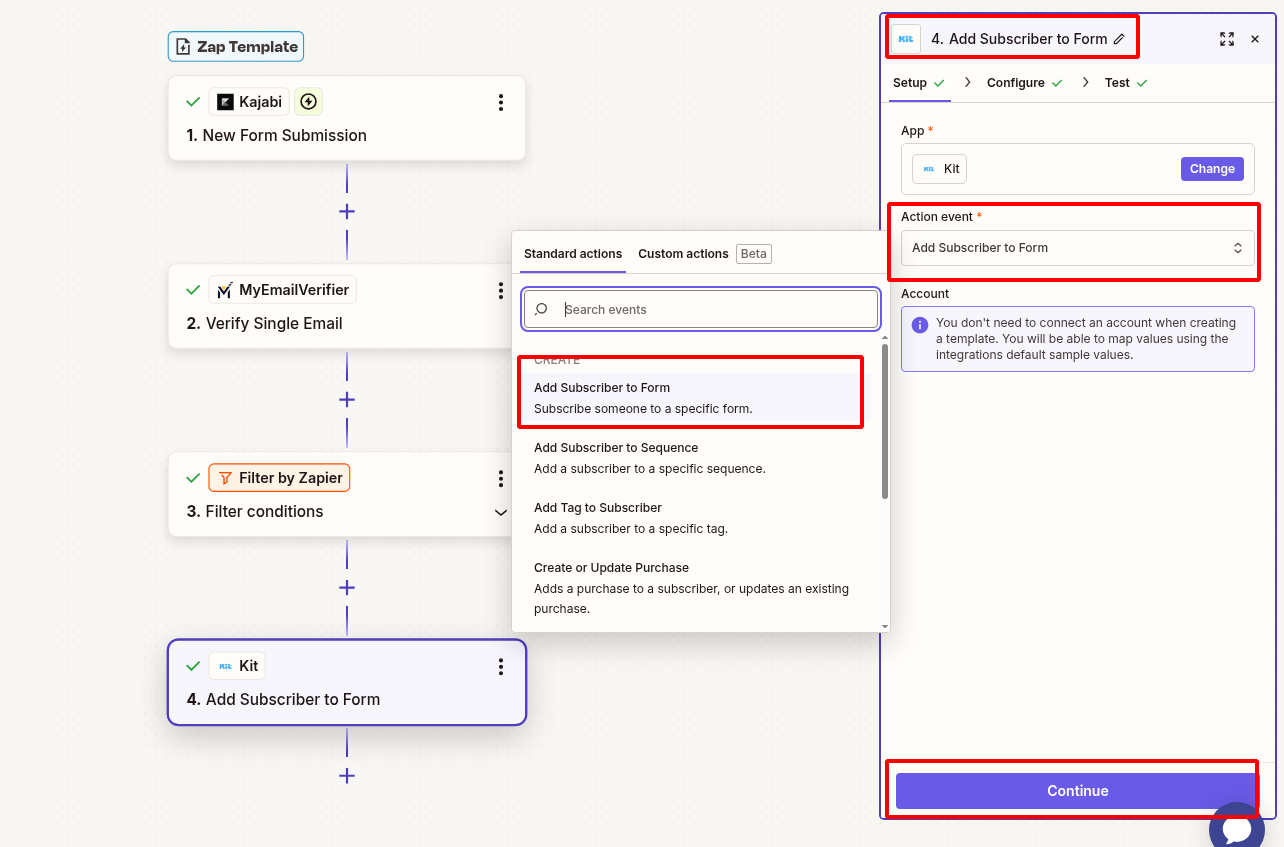This screenshot has width=1284, height=847.
Task: Click pencil icon to rename step title
Action: coord(1119,39)
